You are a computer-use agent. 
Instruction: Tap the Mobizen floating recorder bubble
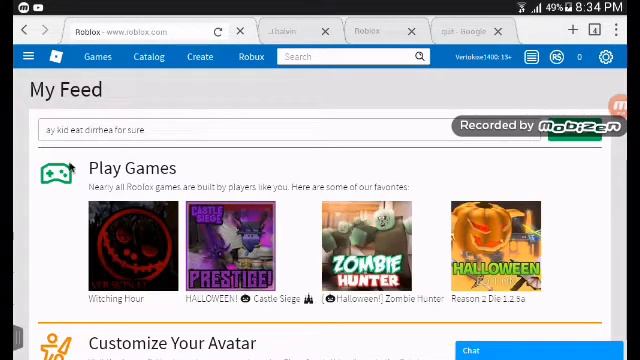pyautogui.click(x=619, y=106)
